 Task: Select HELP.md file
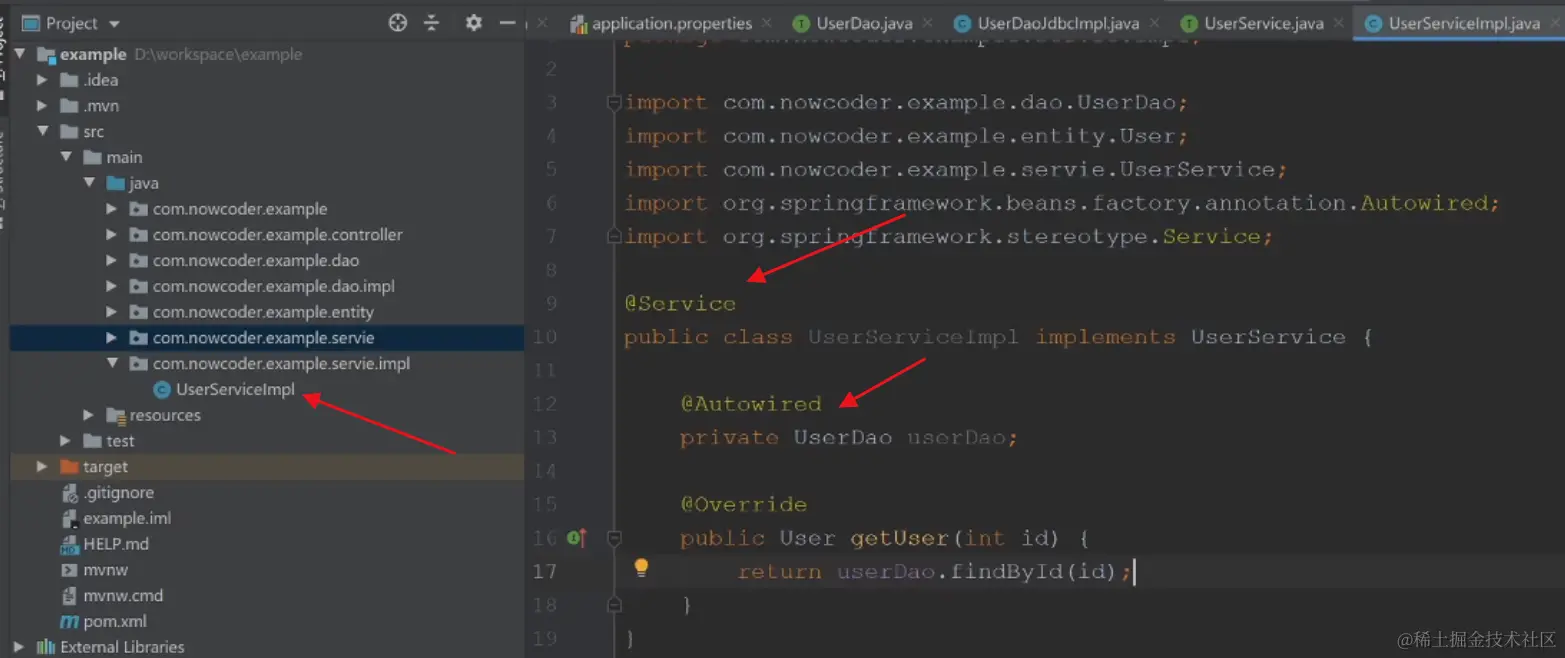(x=116, y=544)
